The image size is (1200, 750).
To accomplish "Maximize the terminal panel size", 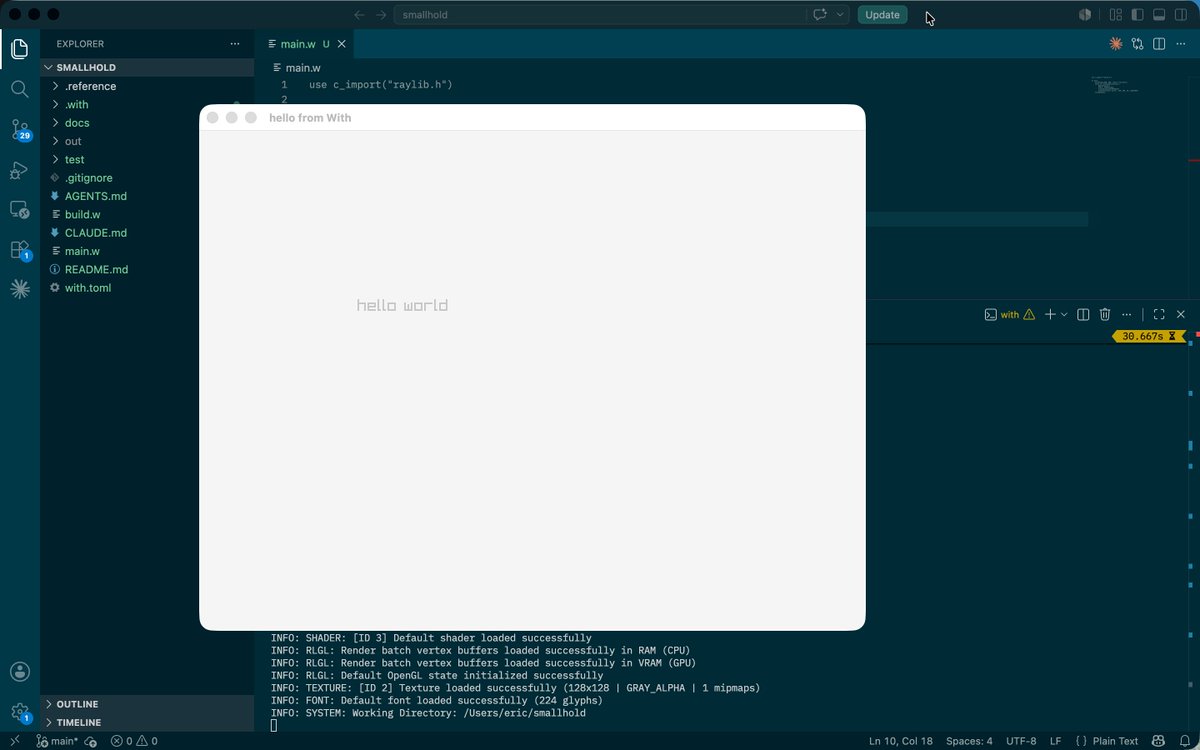I will [1159, 314].
